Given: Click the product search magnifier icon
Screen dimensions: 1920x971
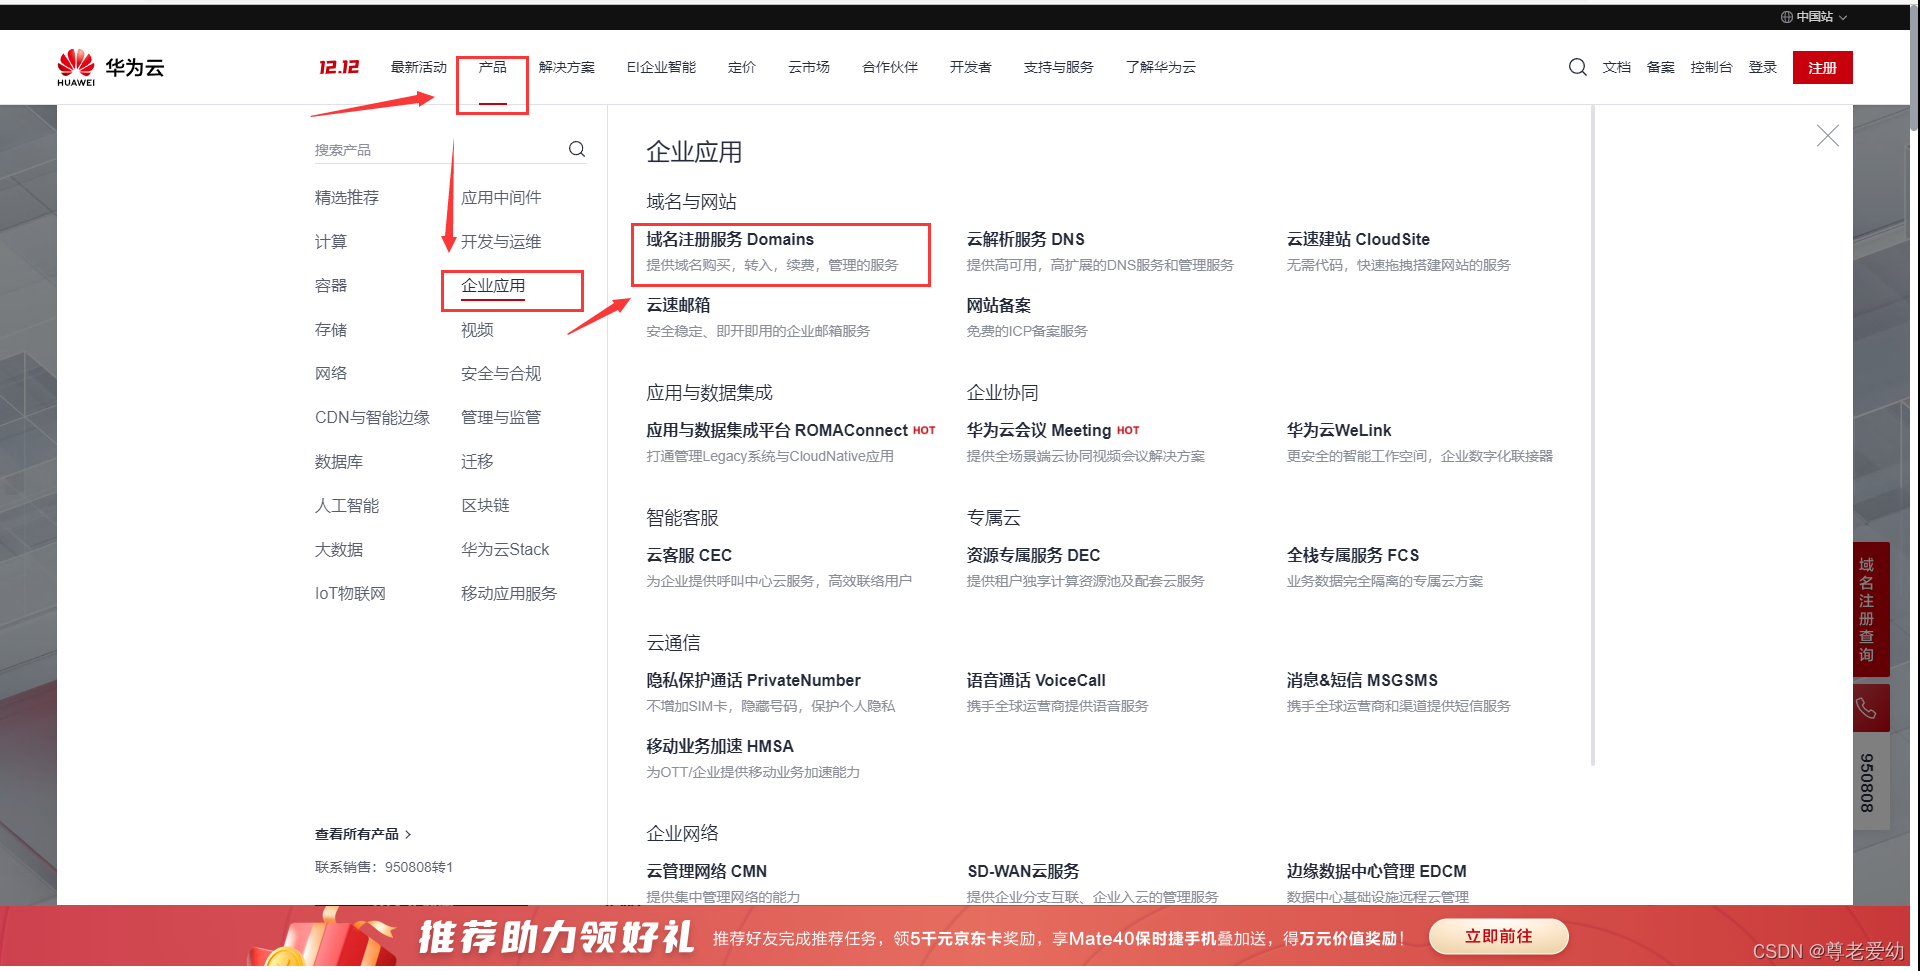Looking at the screenshot, I should point(577,149).
